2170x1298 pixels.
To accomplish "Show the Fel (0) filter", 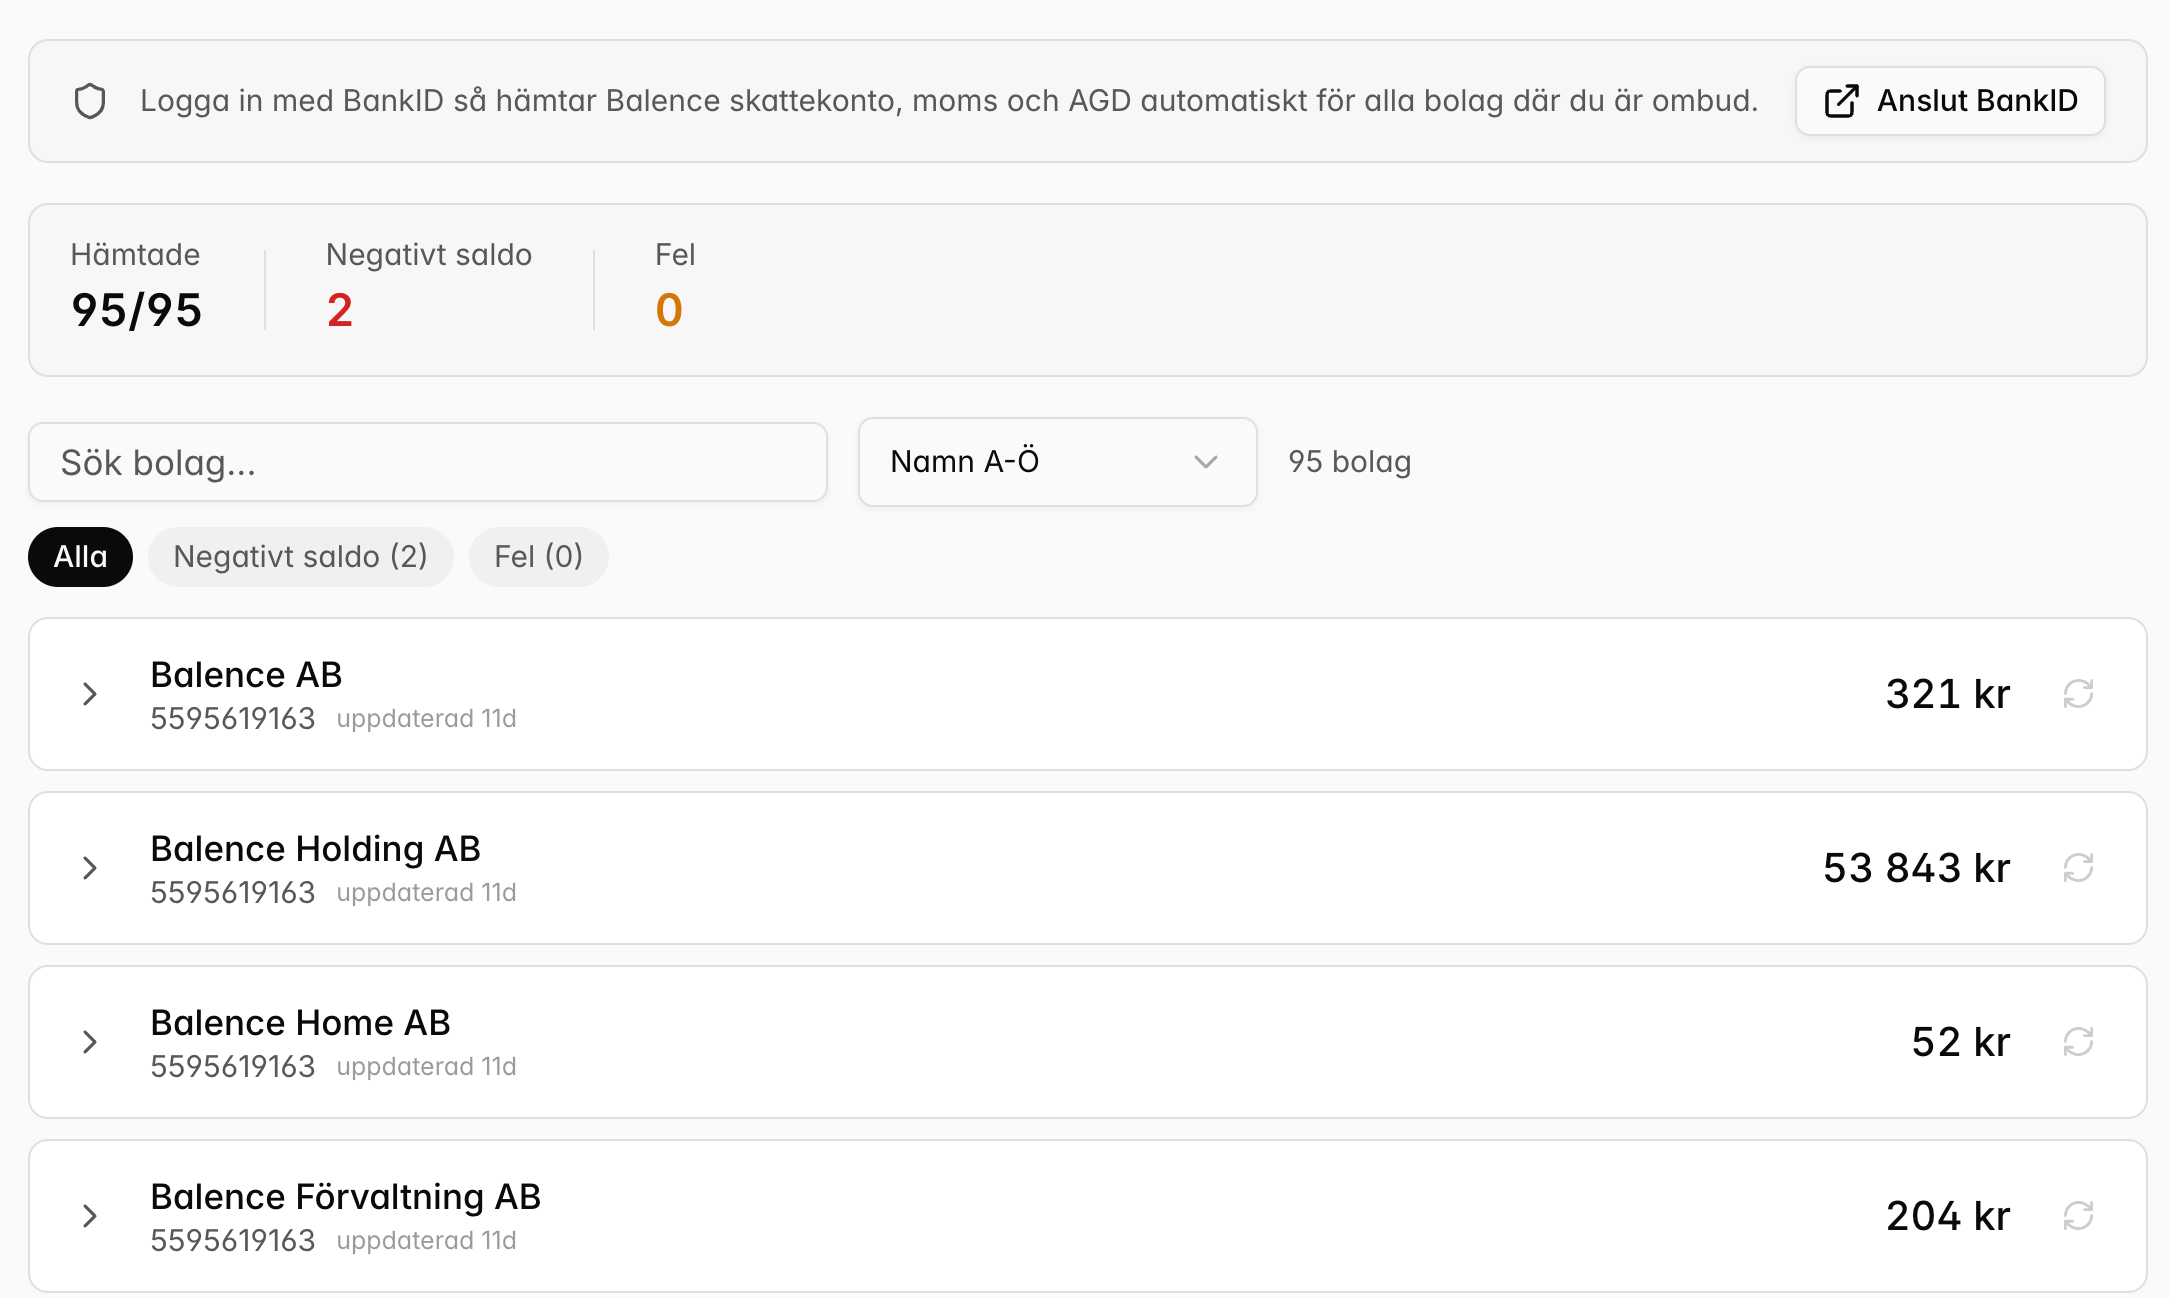I will click(538, 557).
